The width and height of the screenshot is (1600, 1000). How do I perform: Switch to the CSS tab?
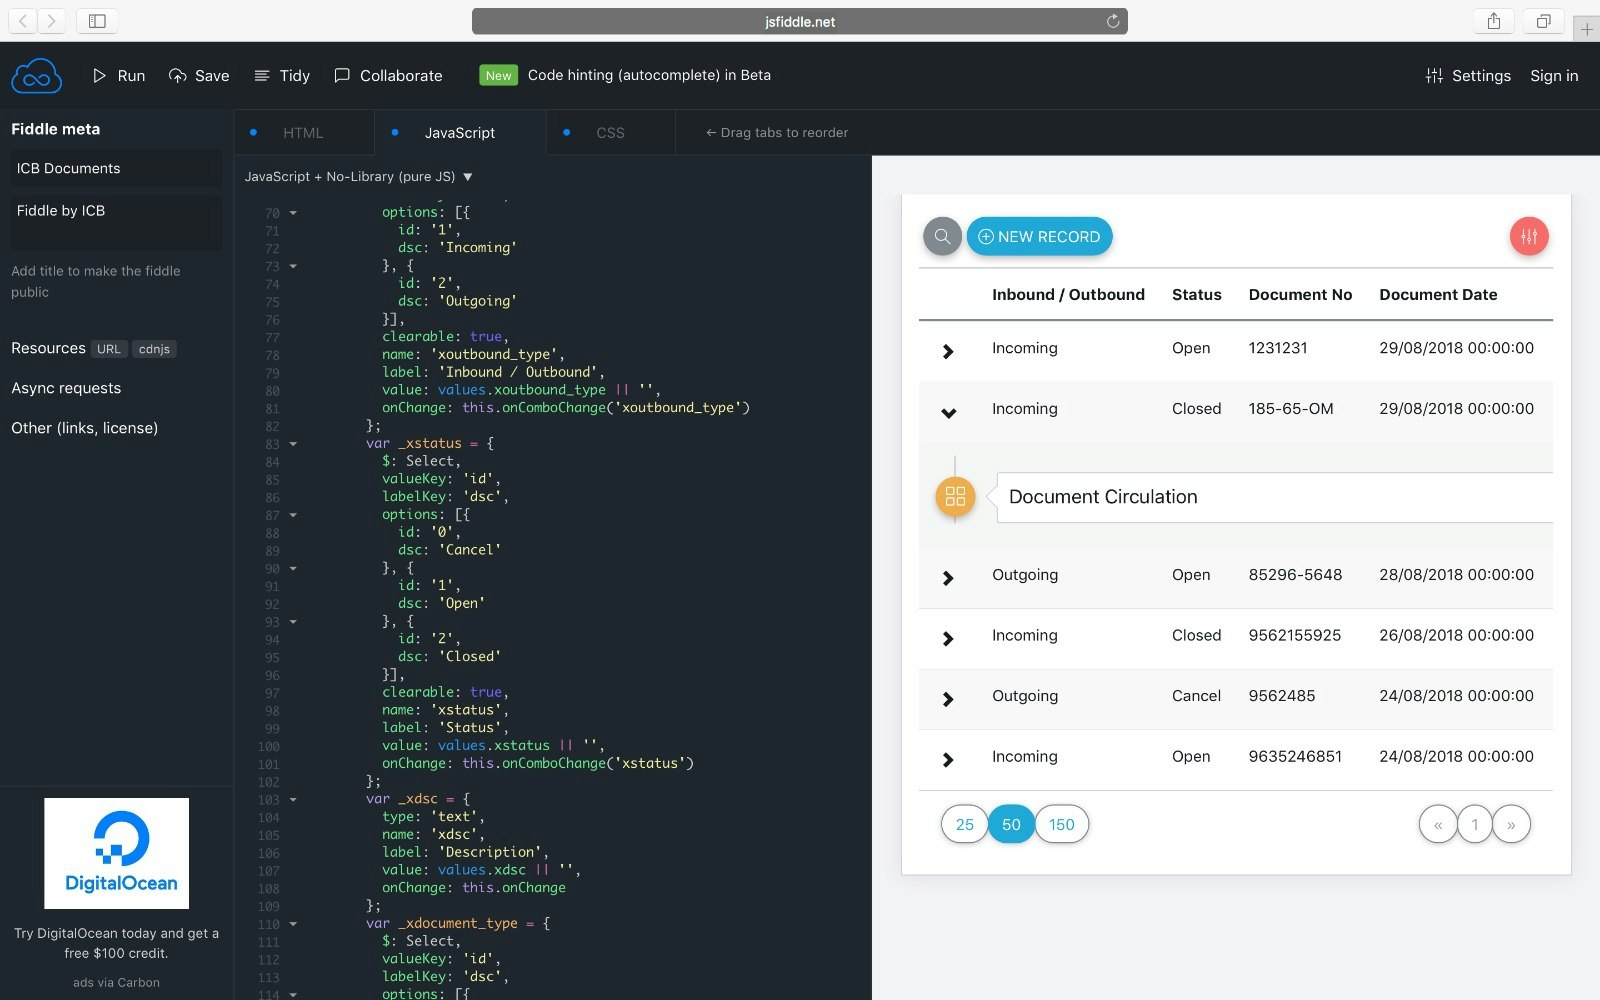tap(610, 132)
